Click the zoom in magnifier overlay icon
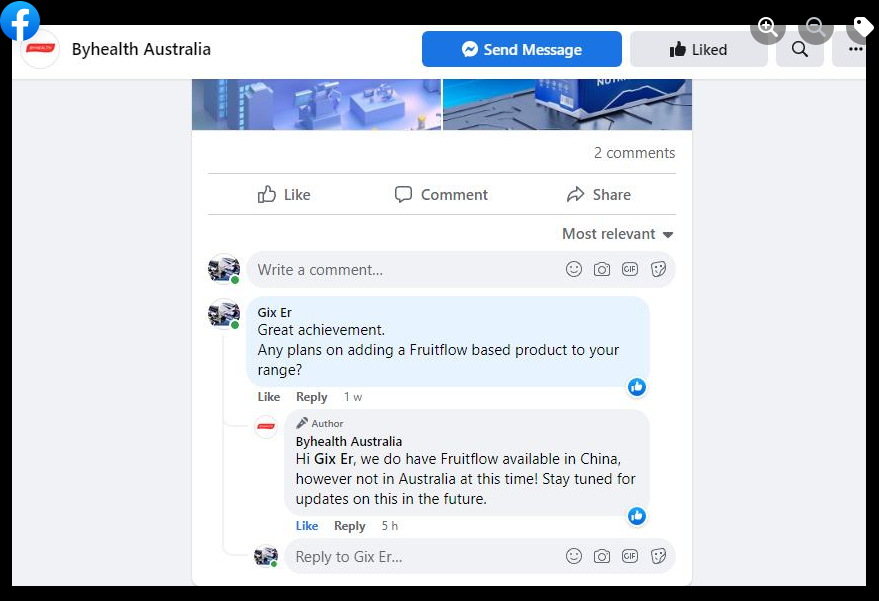The image size is (879, 601). (767, 26)
